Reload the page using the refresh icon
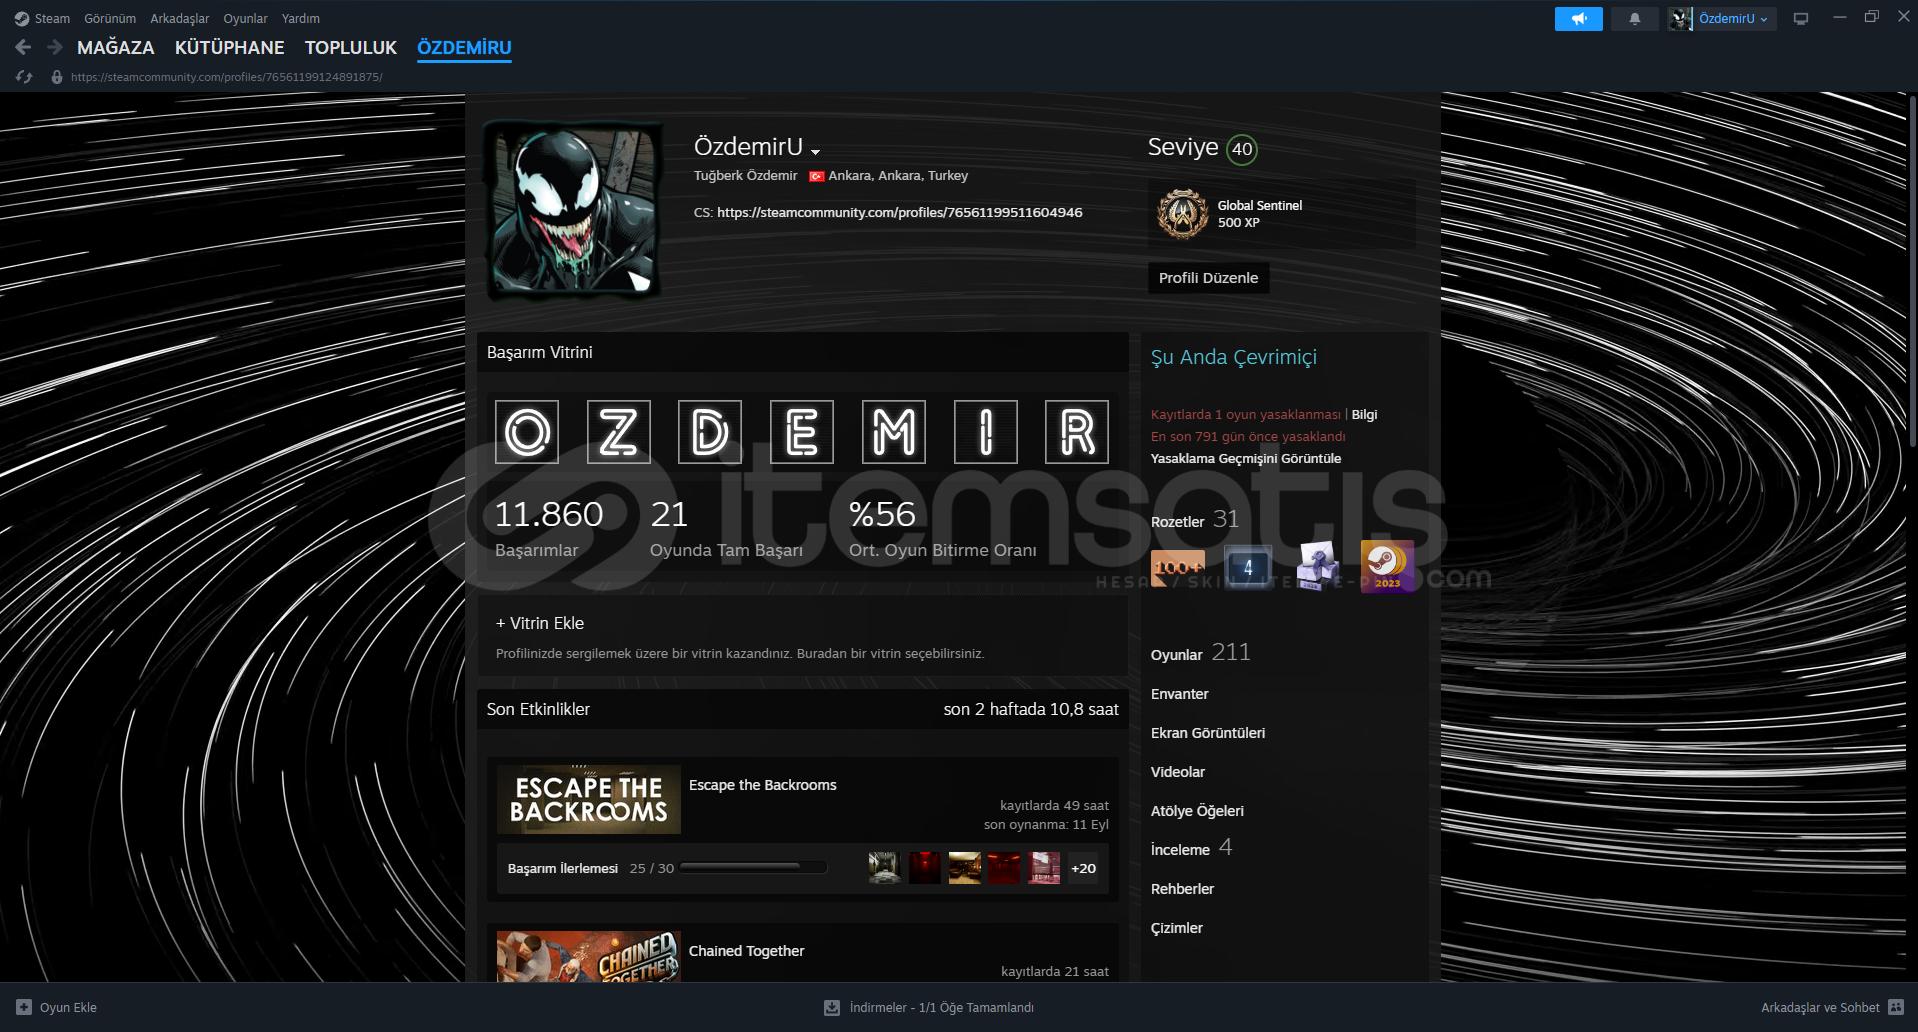 tap(24, 77)
